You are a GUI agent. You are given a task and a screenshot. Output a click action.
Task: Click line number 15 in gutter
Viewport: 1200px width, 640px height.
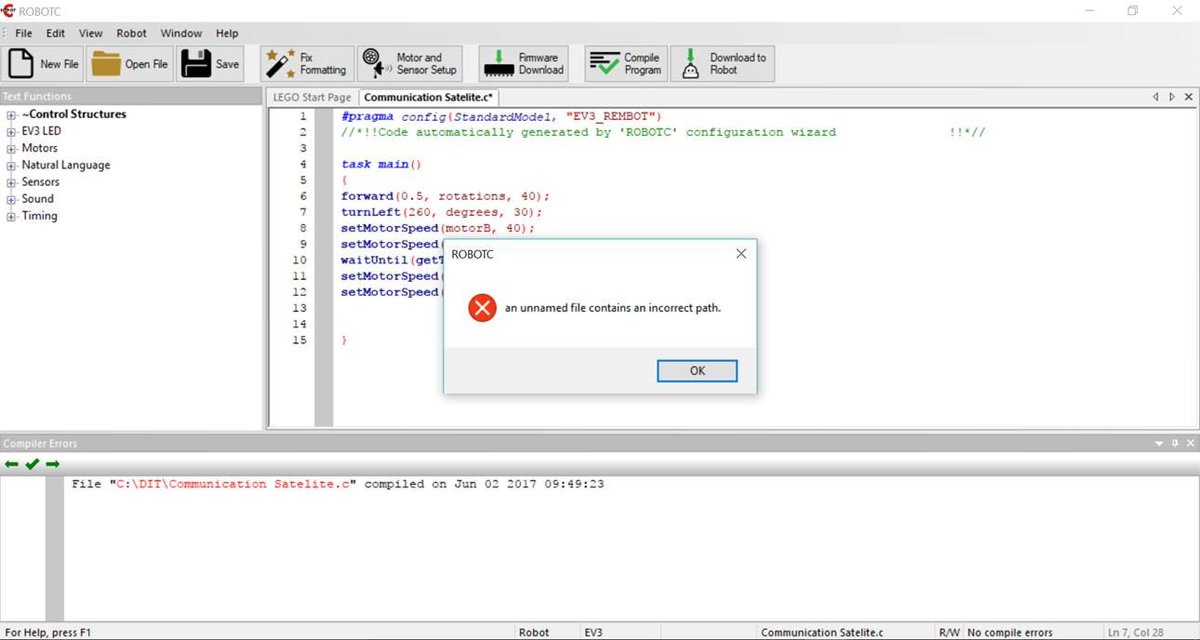click(300, 340)
